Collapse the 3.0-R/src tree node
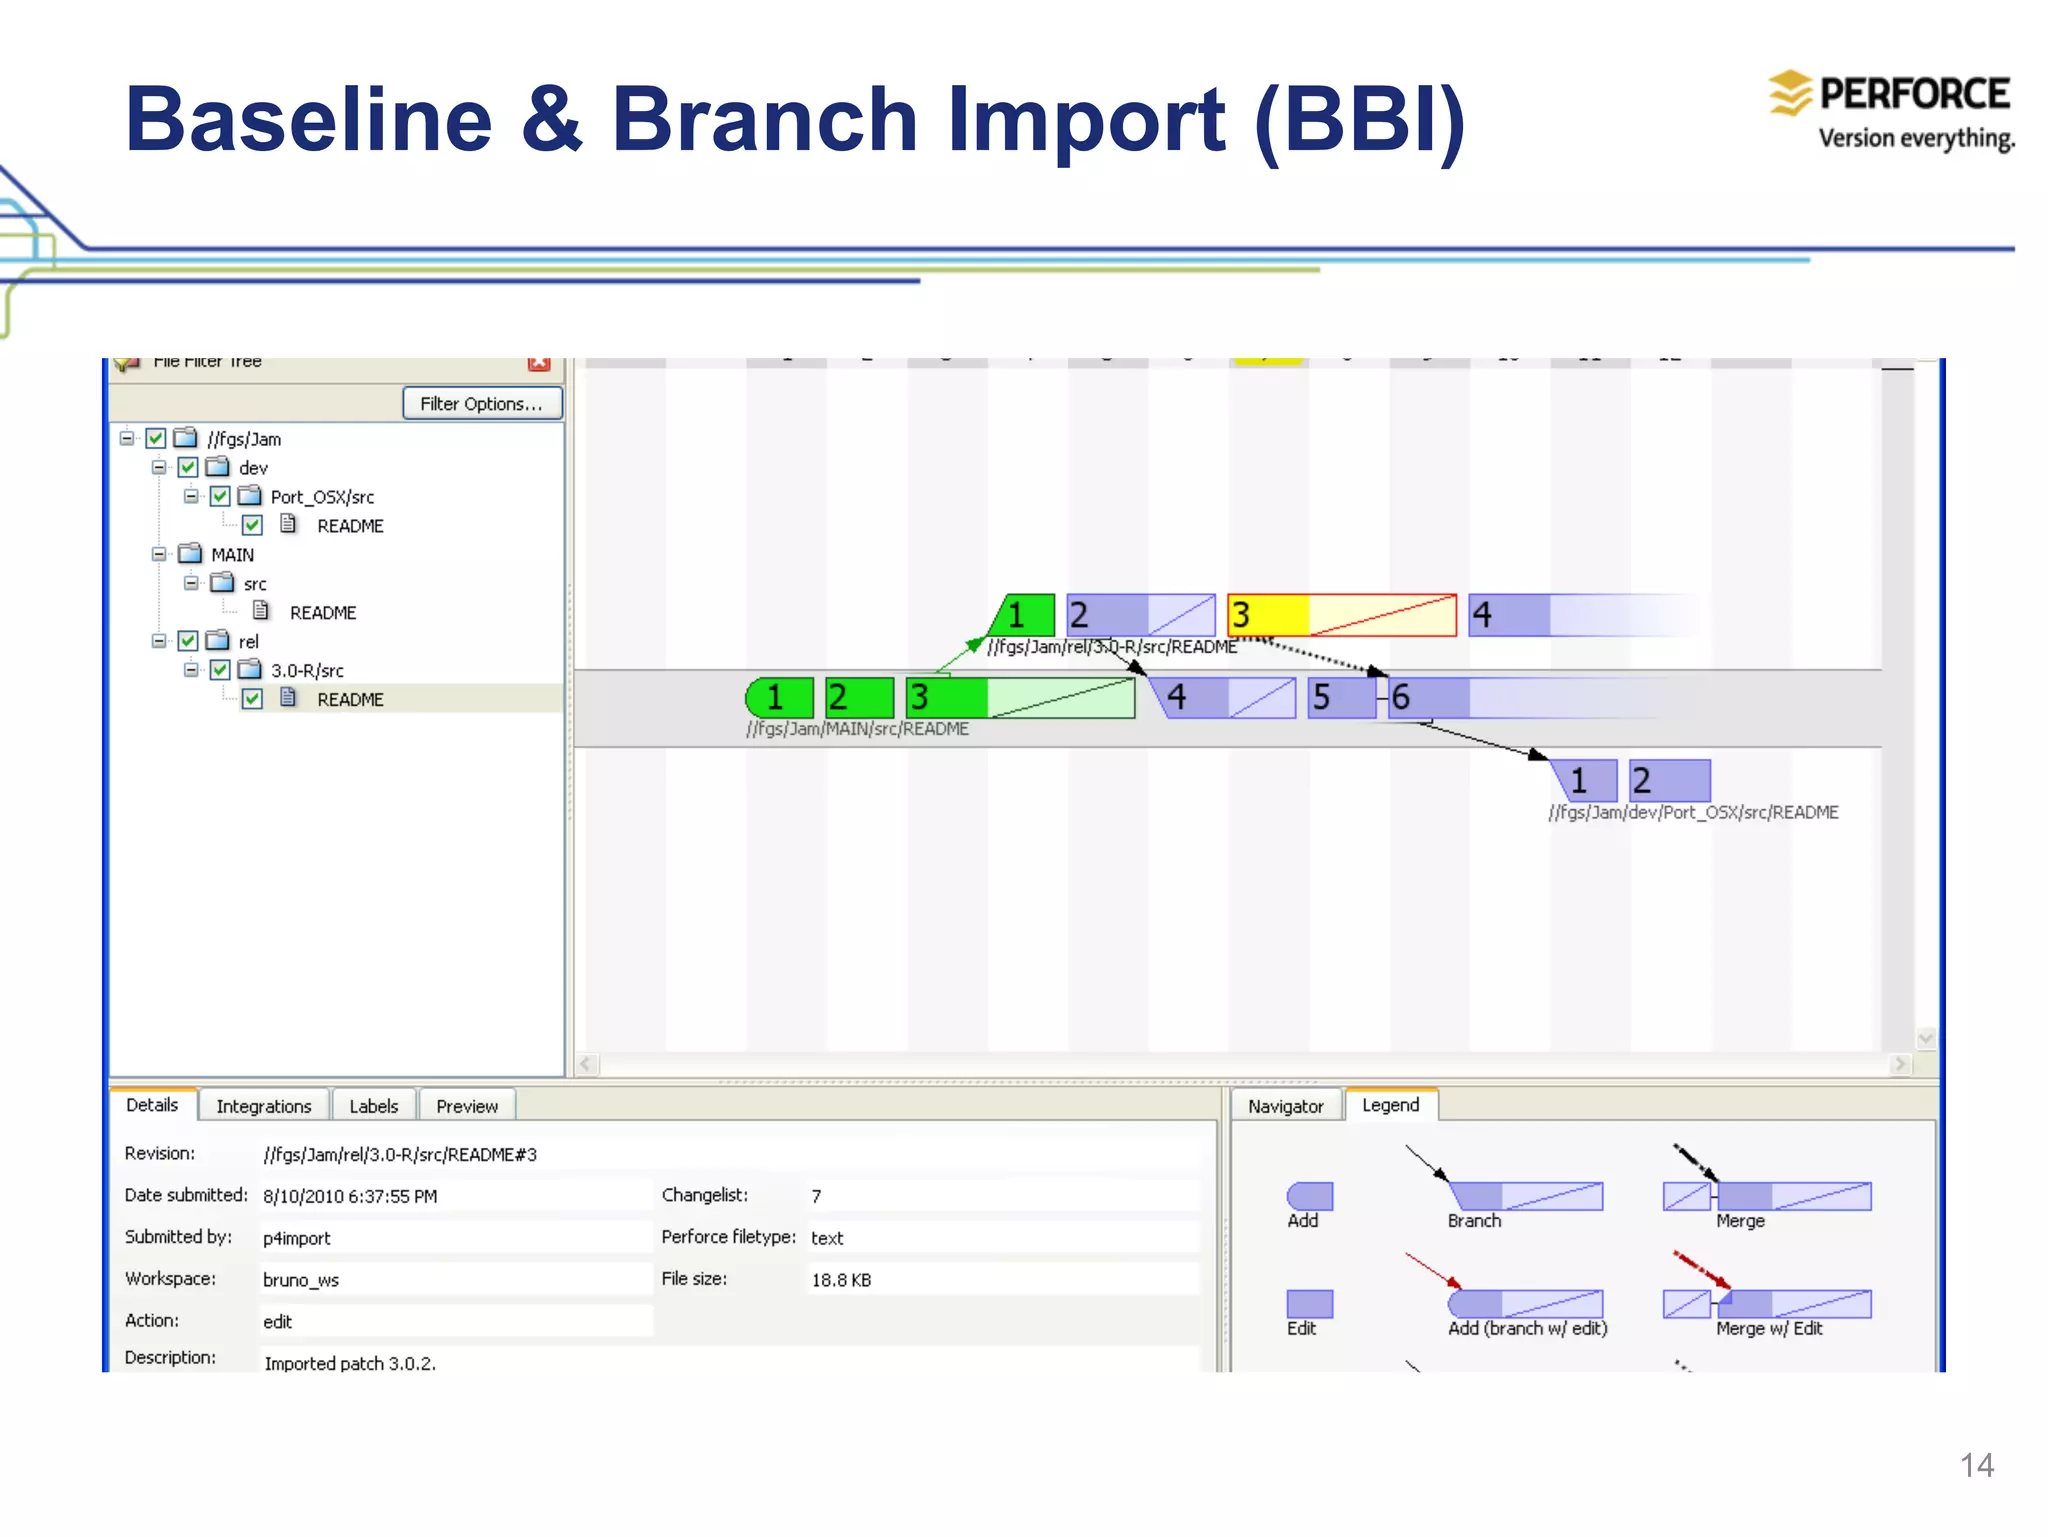Screen dimensions: 2048x1537 click(x=191, y=670)
